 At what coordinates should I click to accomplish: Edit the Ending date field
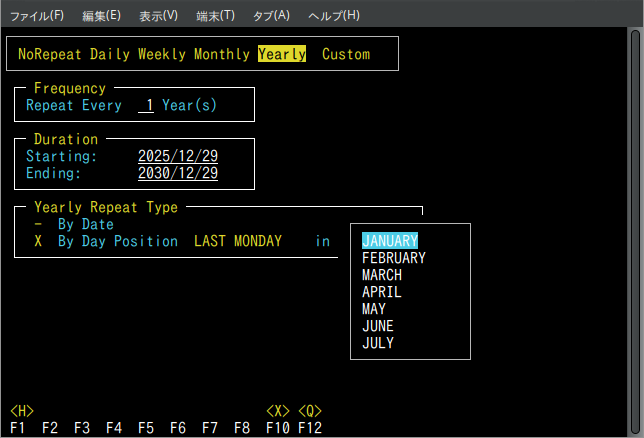point(178,174)
